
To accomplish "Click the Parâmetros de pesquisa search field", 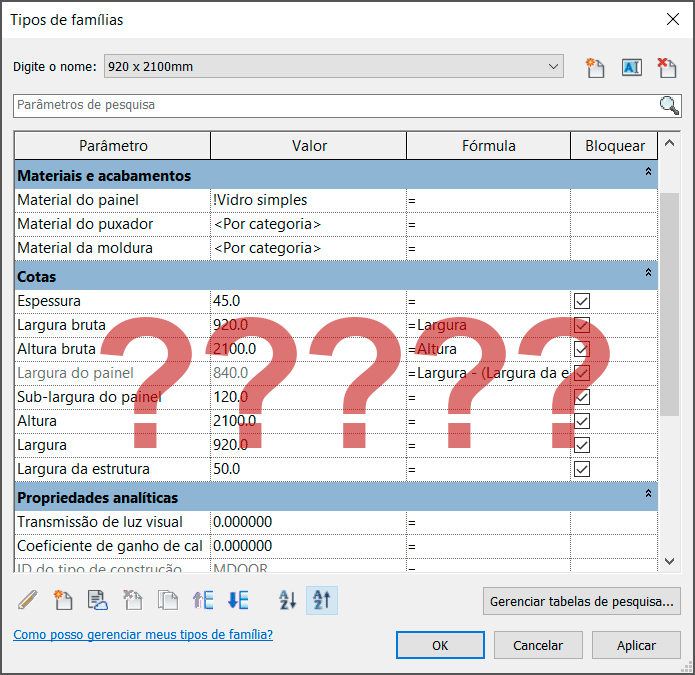I will 335,105.
